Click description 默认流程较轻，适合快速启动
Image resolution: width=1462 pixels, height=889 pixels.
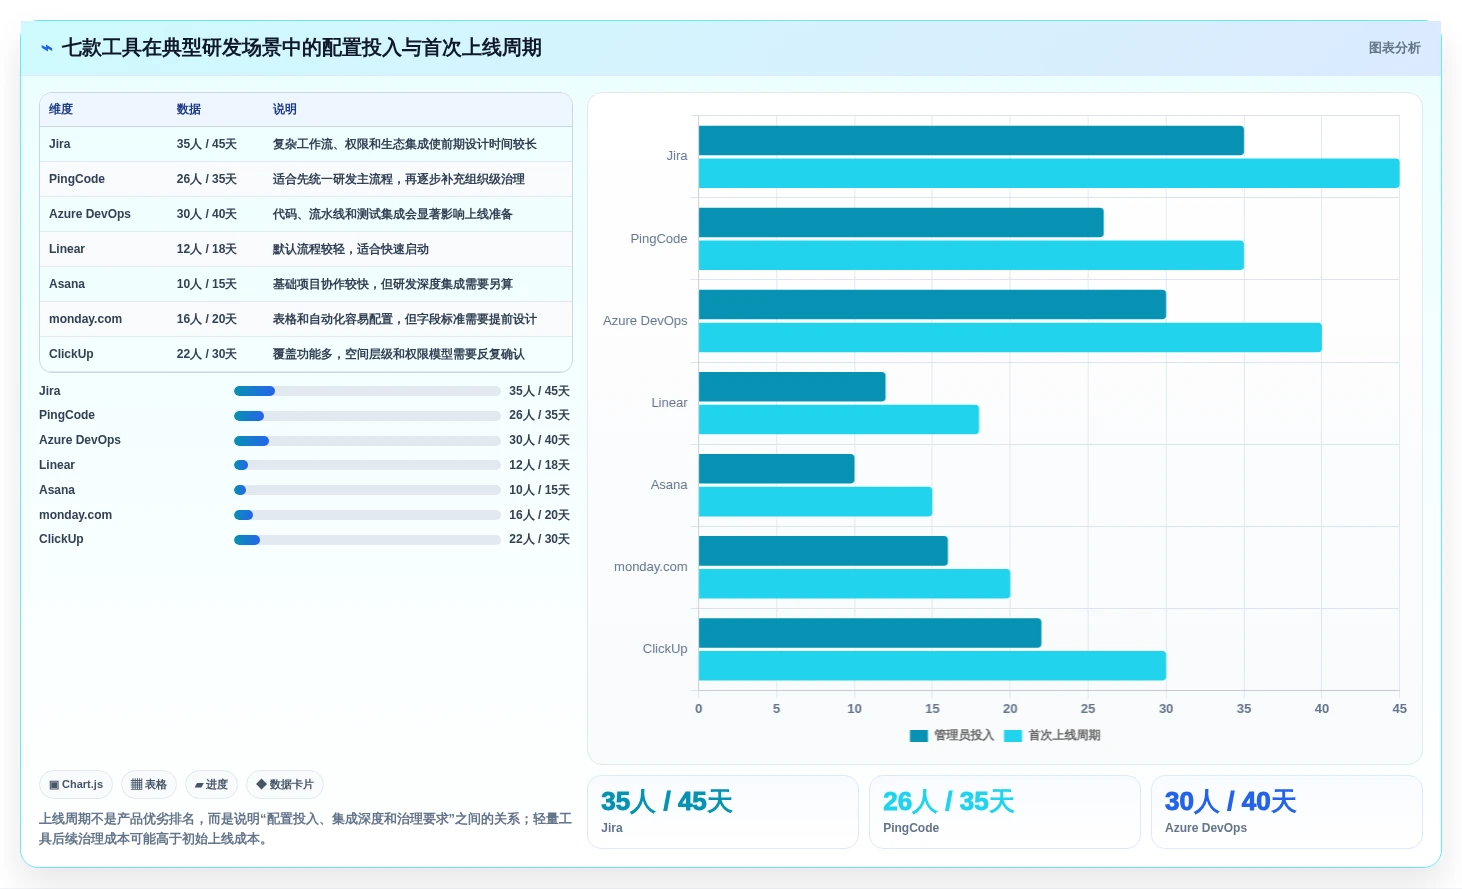(x=351, y=249)
